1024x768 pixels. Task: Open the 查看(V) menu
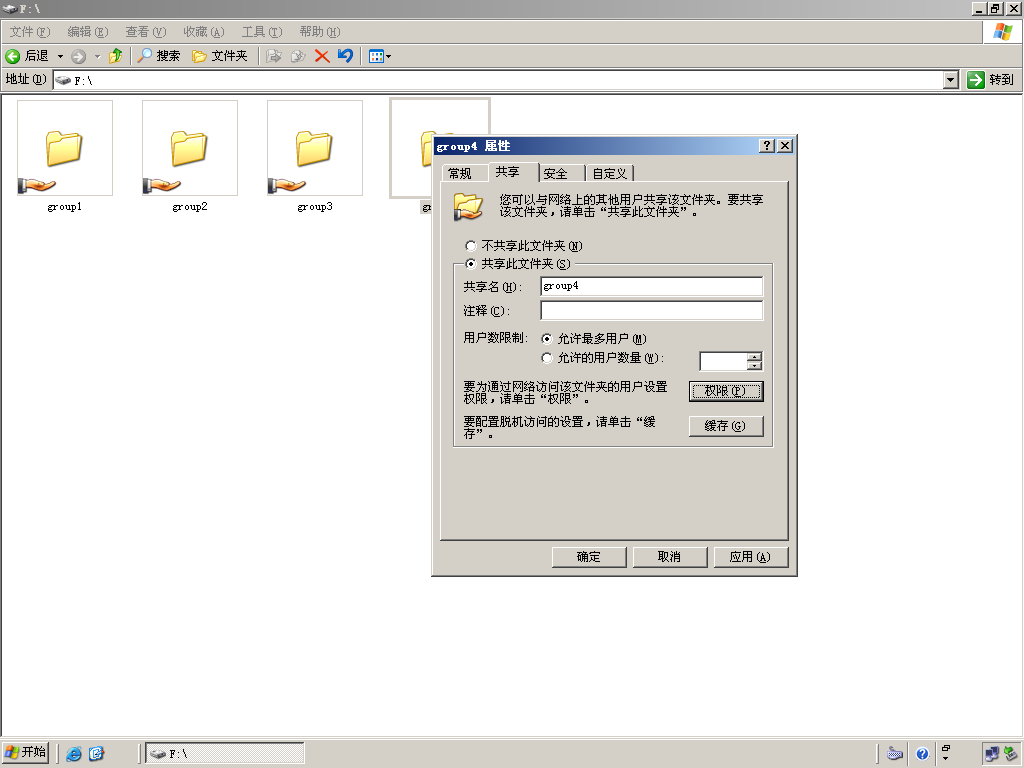click(146, 32)
